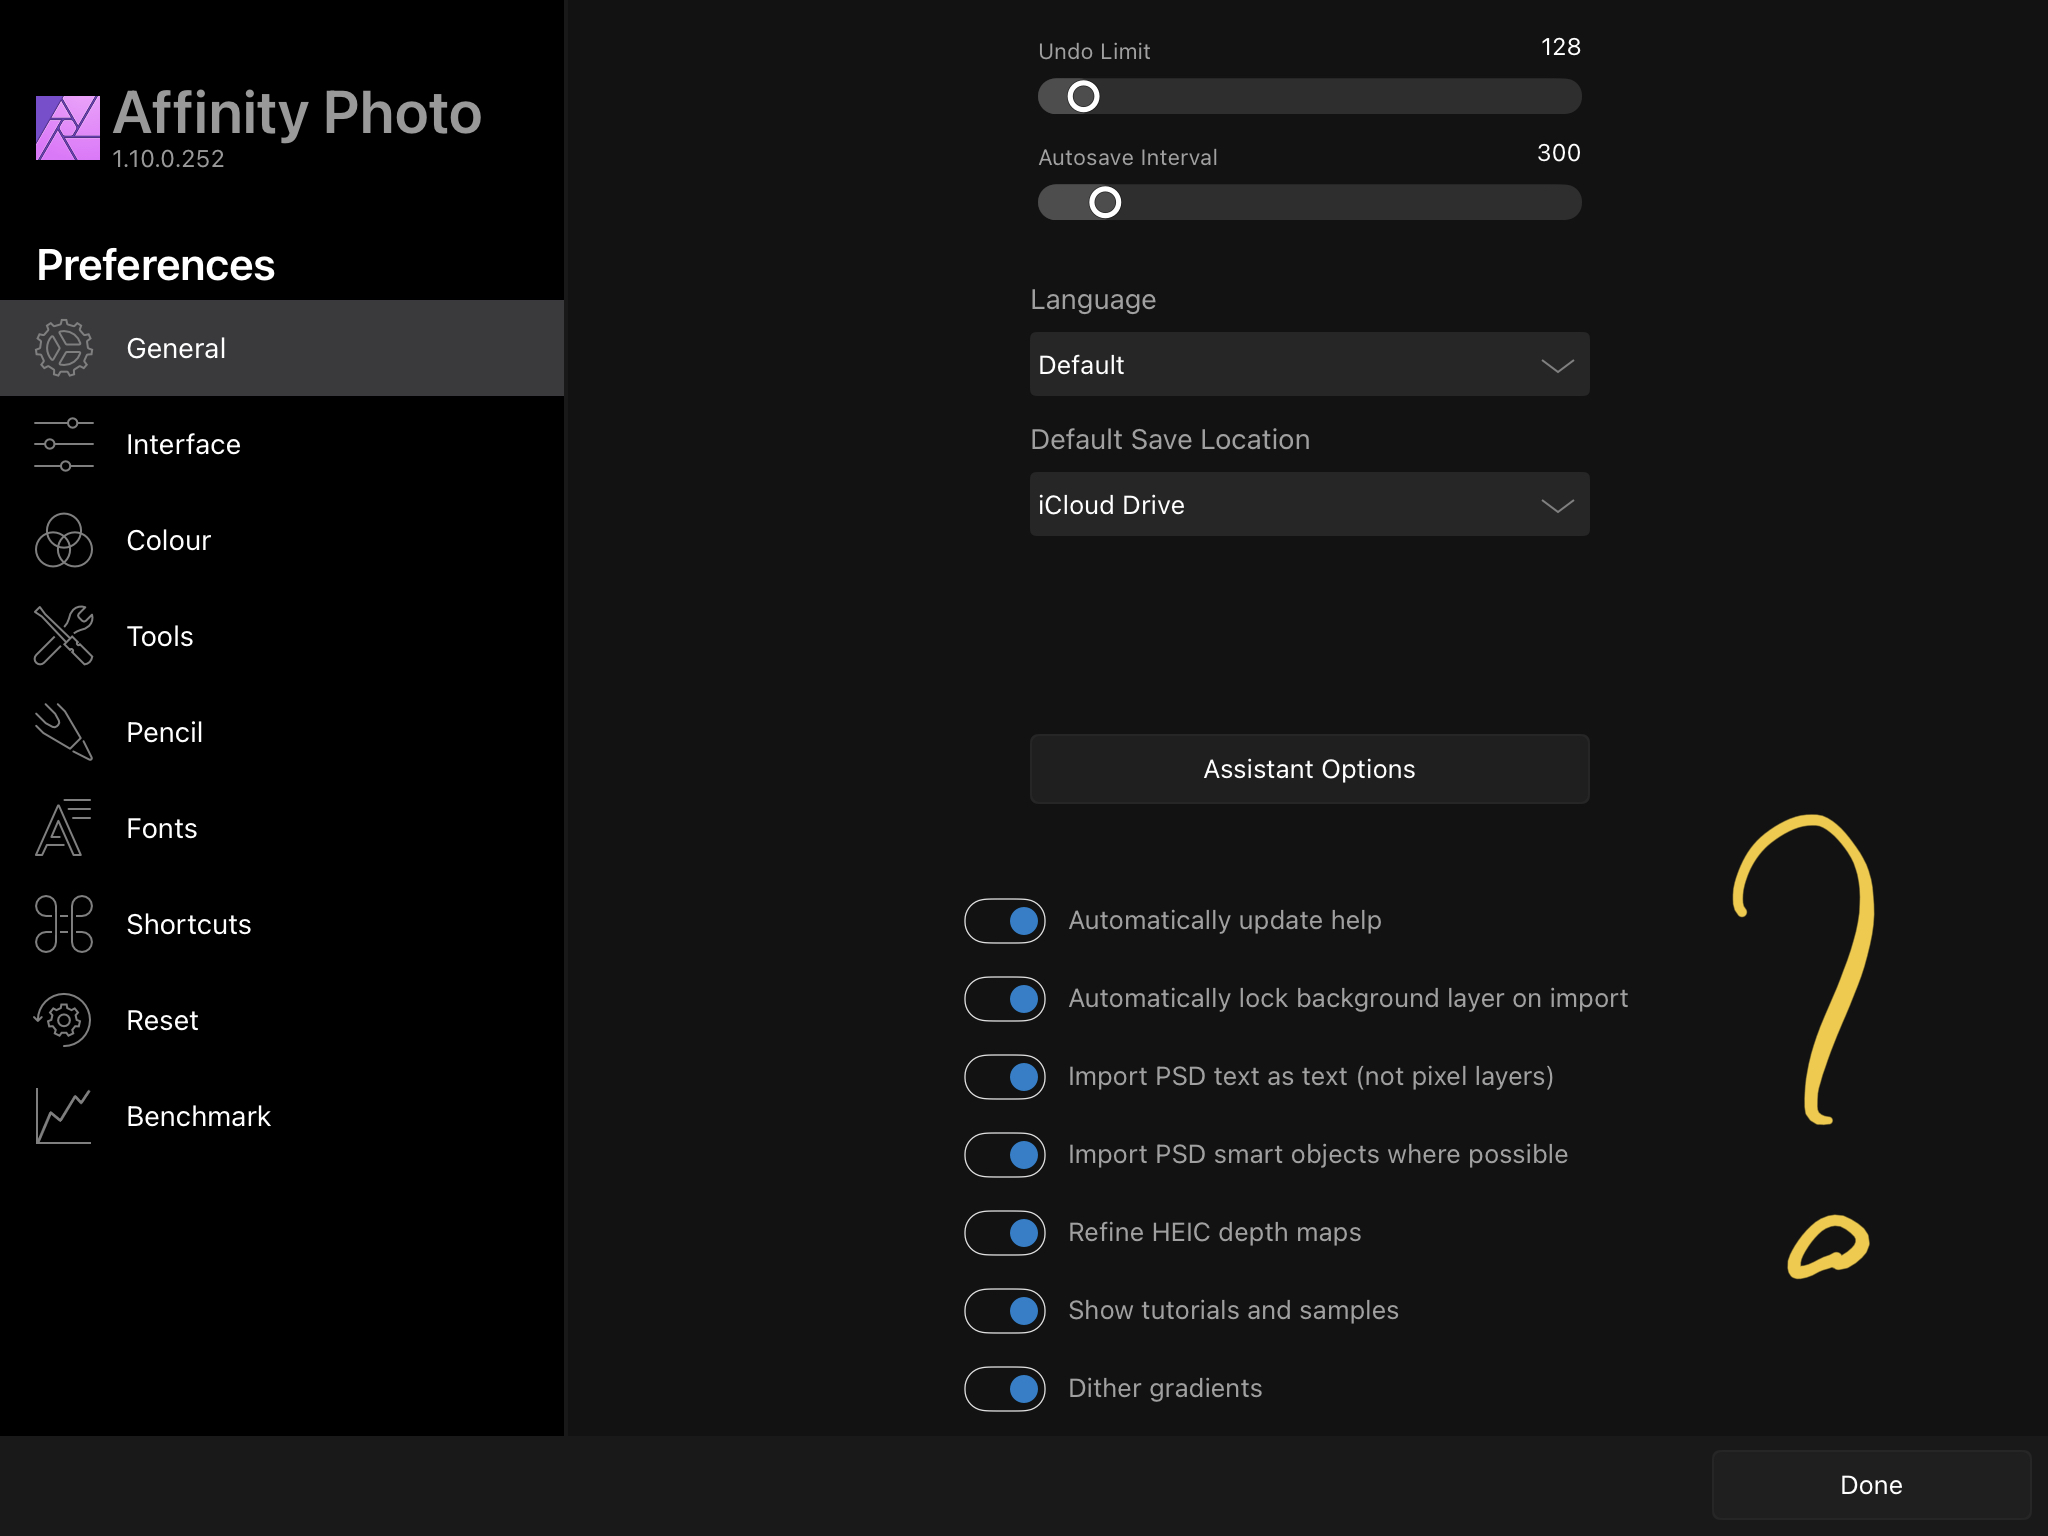
Task: Open the General preferences section
Action: pyautogui.click(x=282, y=348)
